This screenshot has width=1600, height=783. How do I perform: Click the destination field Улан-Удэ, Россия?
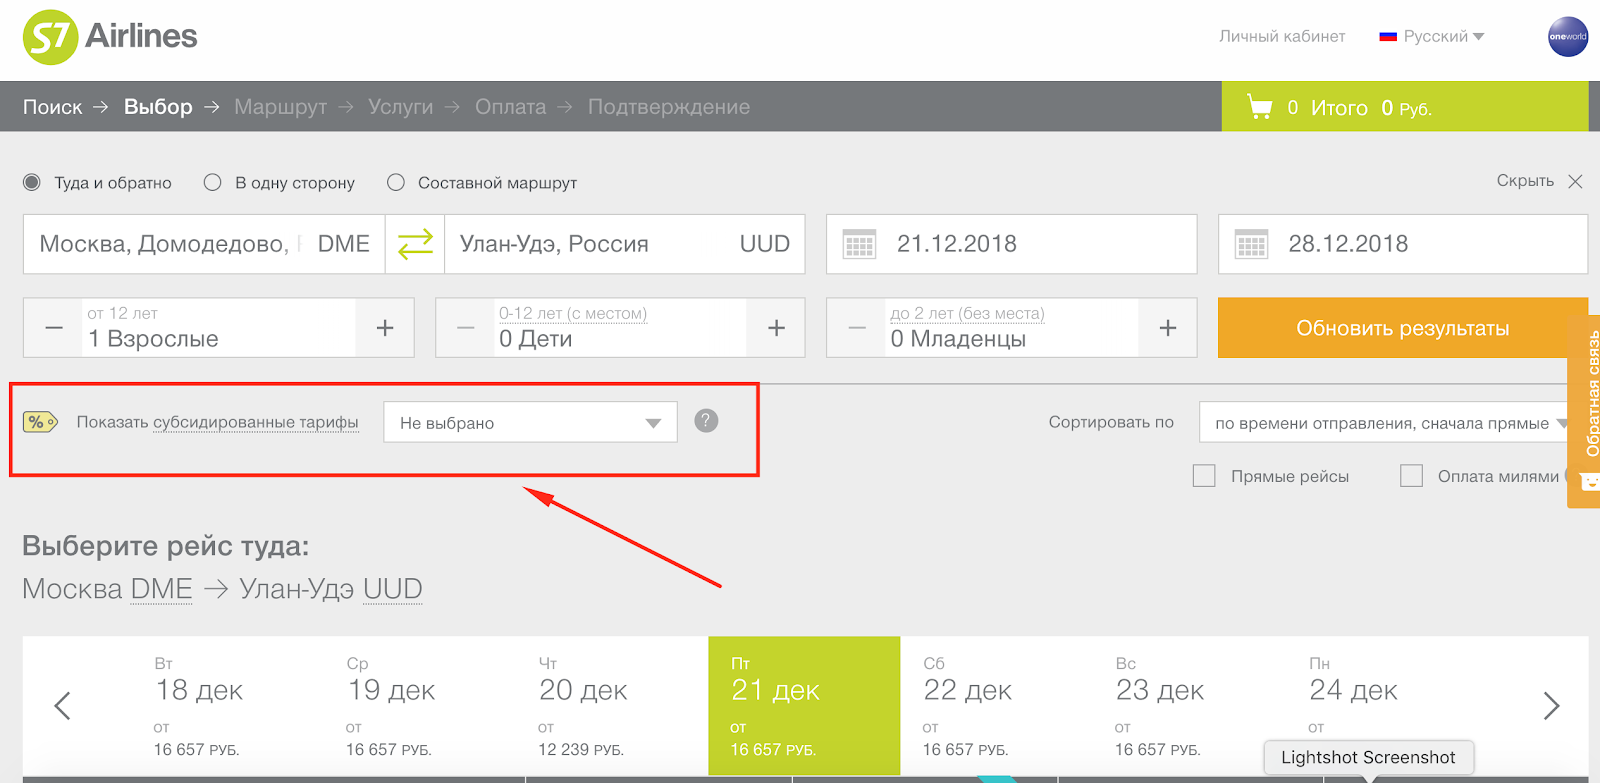pos(625,244)
